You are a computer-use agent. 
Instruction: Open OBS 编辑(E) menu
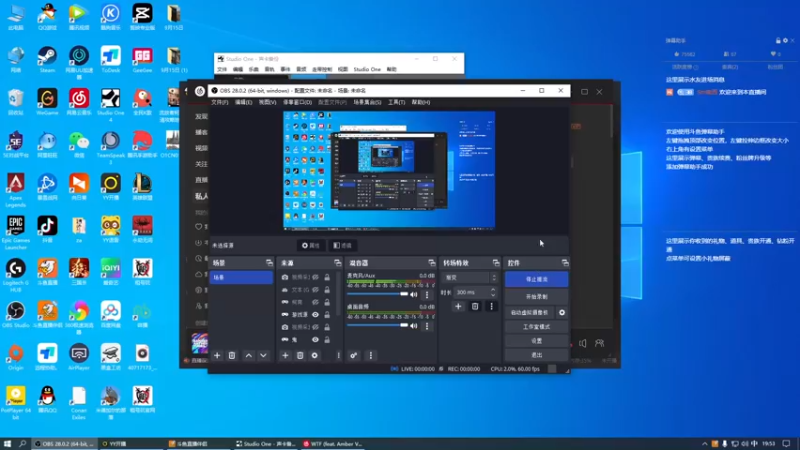click(x=243, y=102)
